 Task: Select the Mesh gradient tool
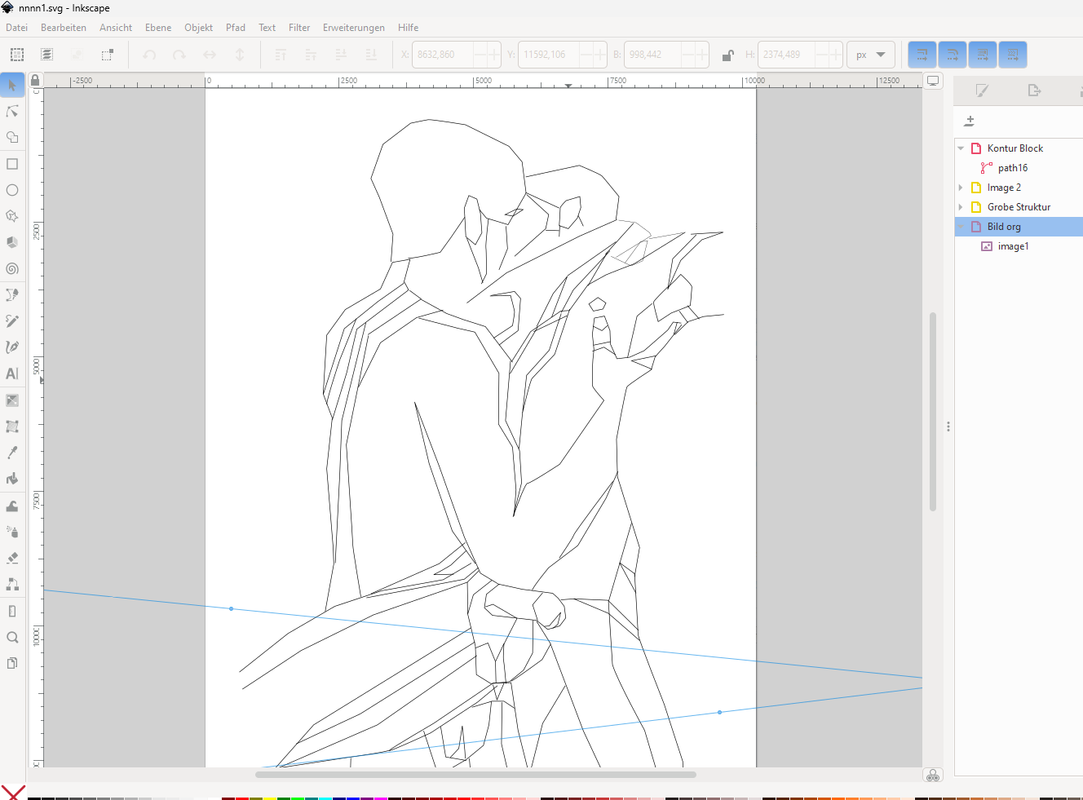pos(12,427)
